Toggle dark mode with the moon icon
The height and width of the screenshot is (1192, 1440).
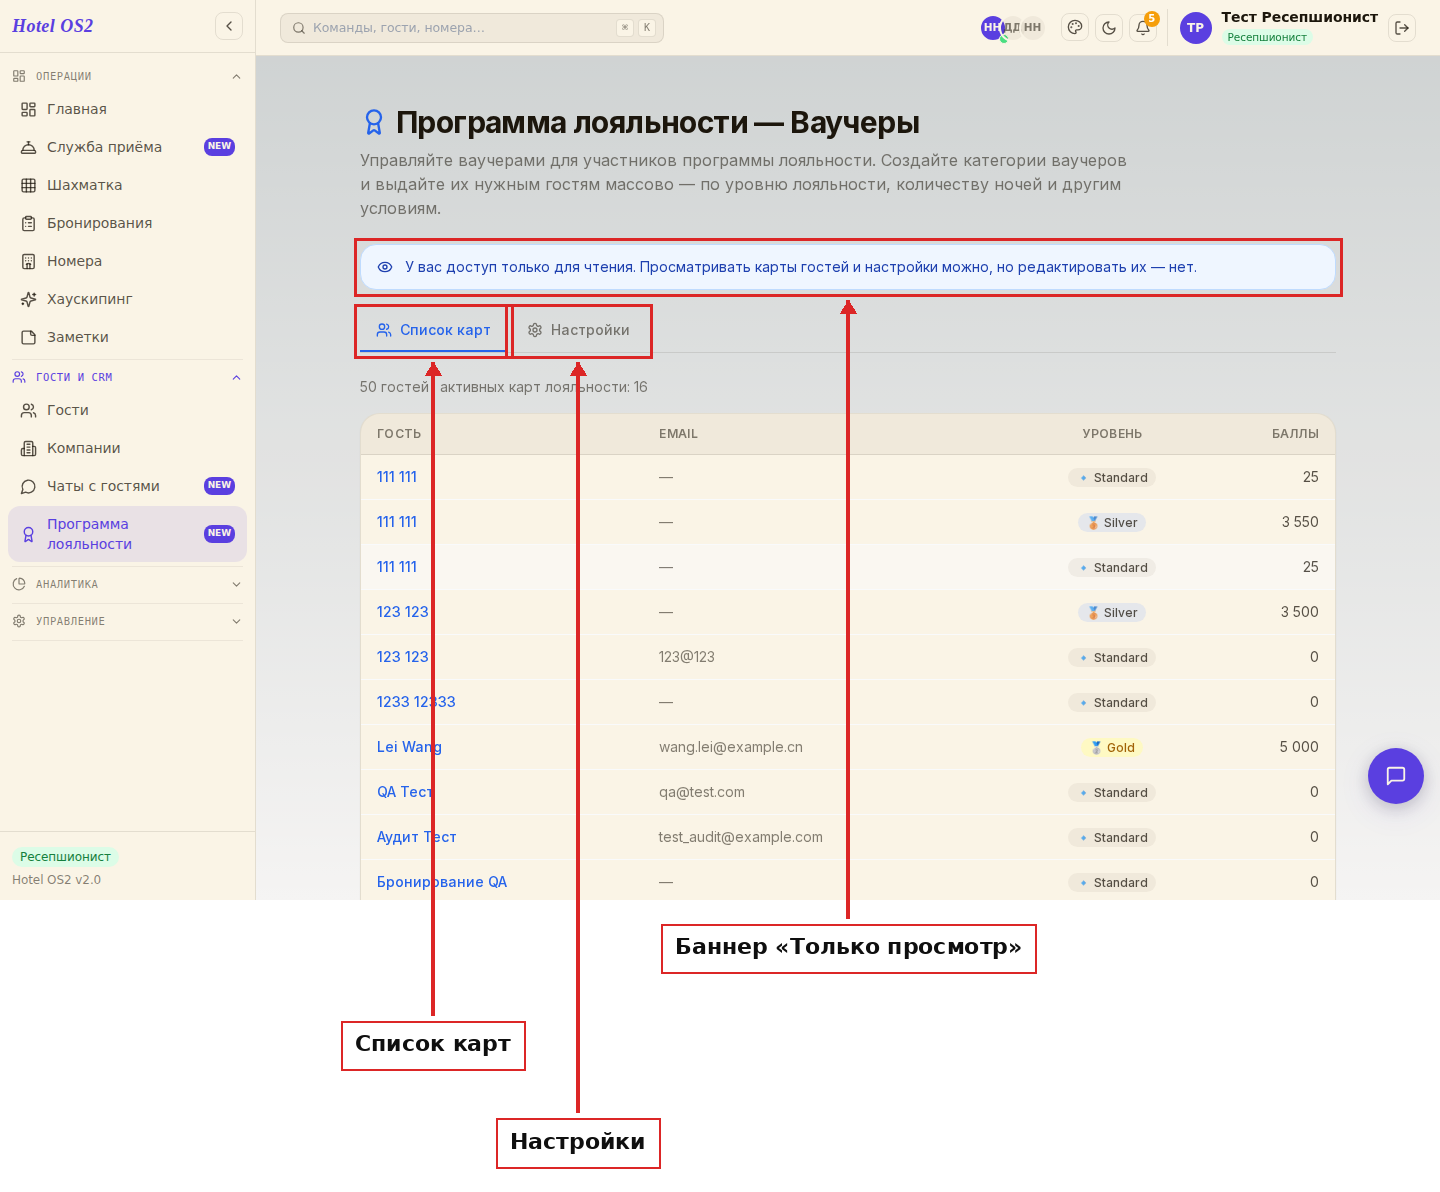click(1109, 28)
